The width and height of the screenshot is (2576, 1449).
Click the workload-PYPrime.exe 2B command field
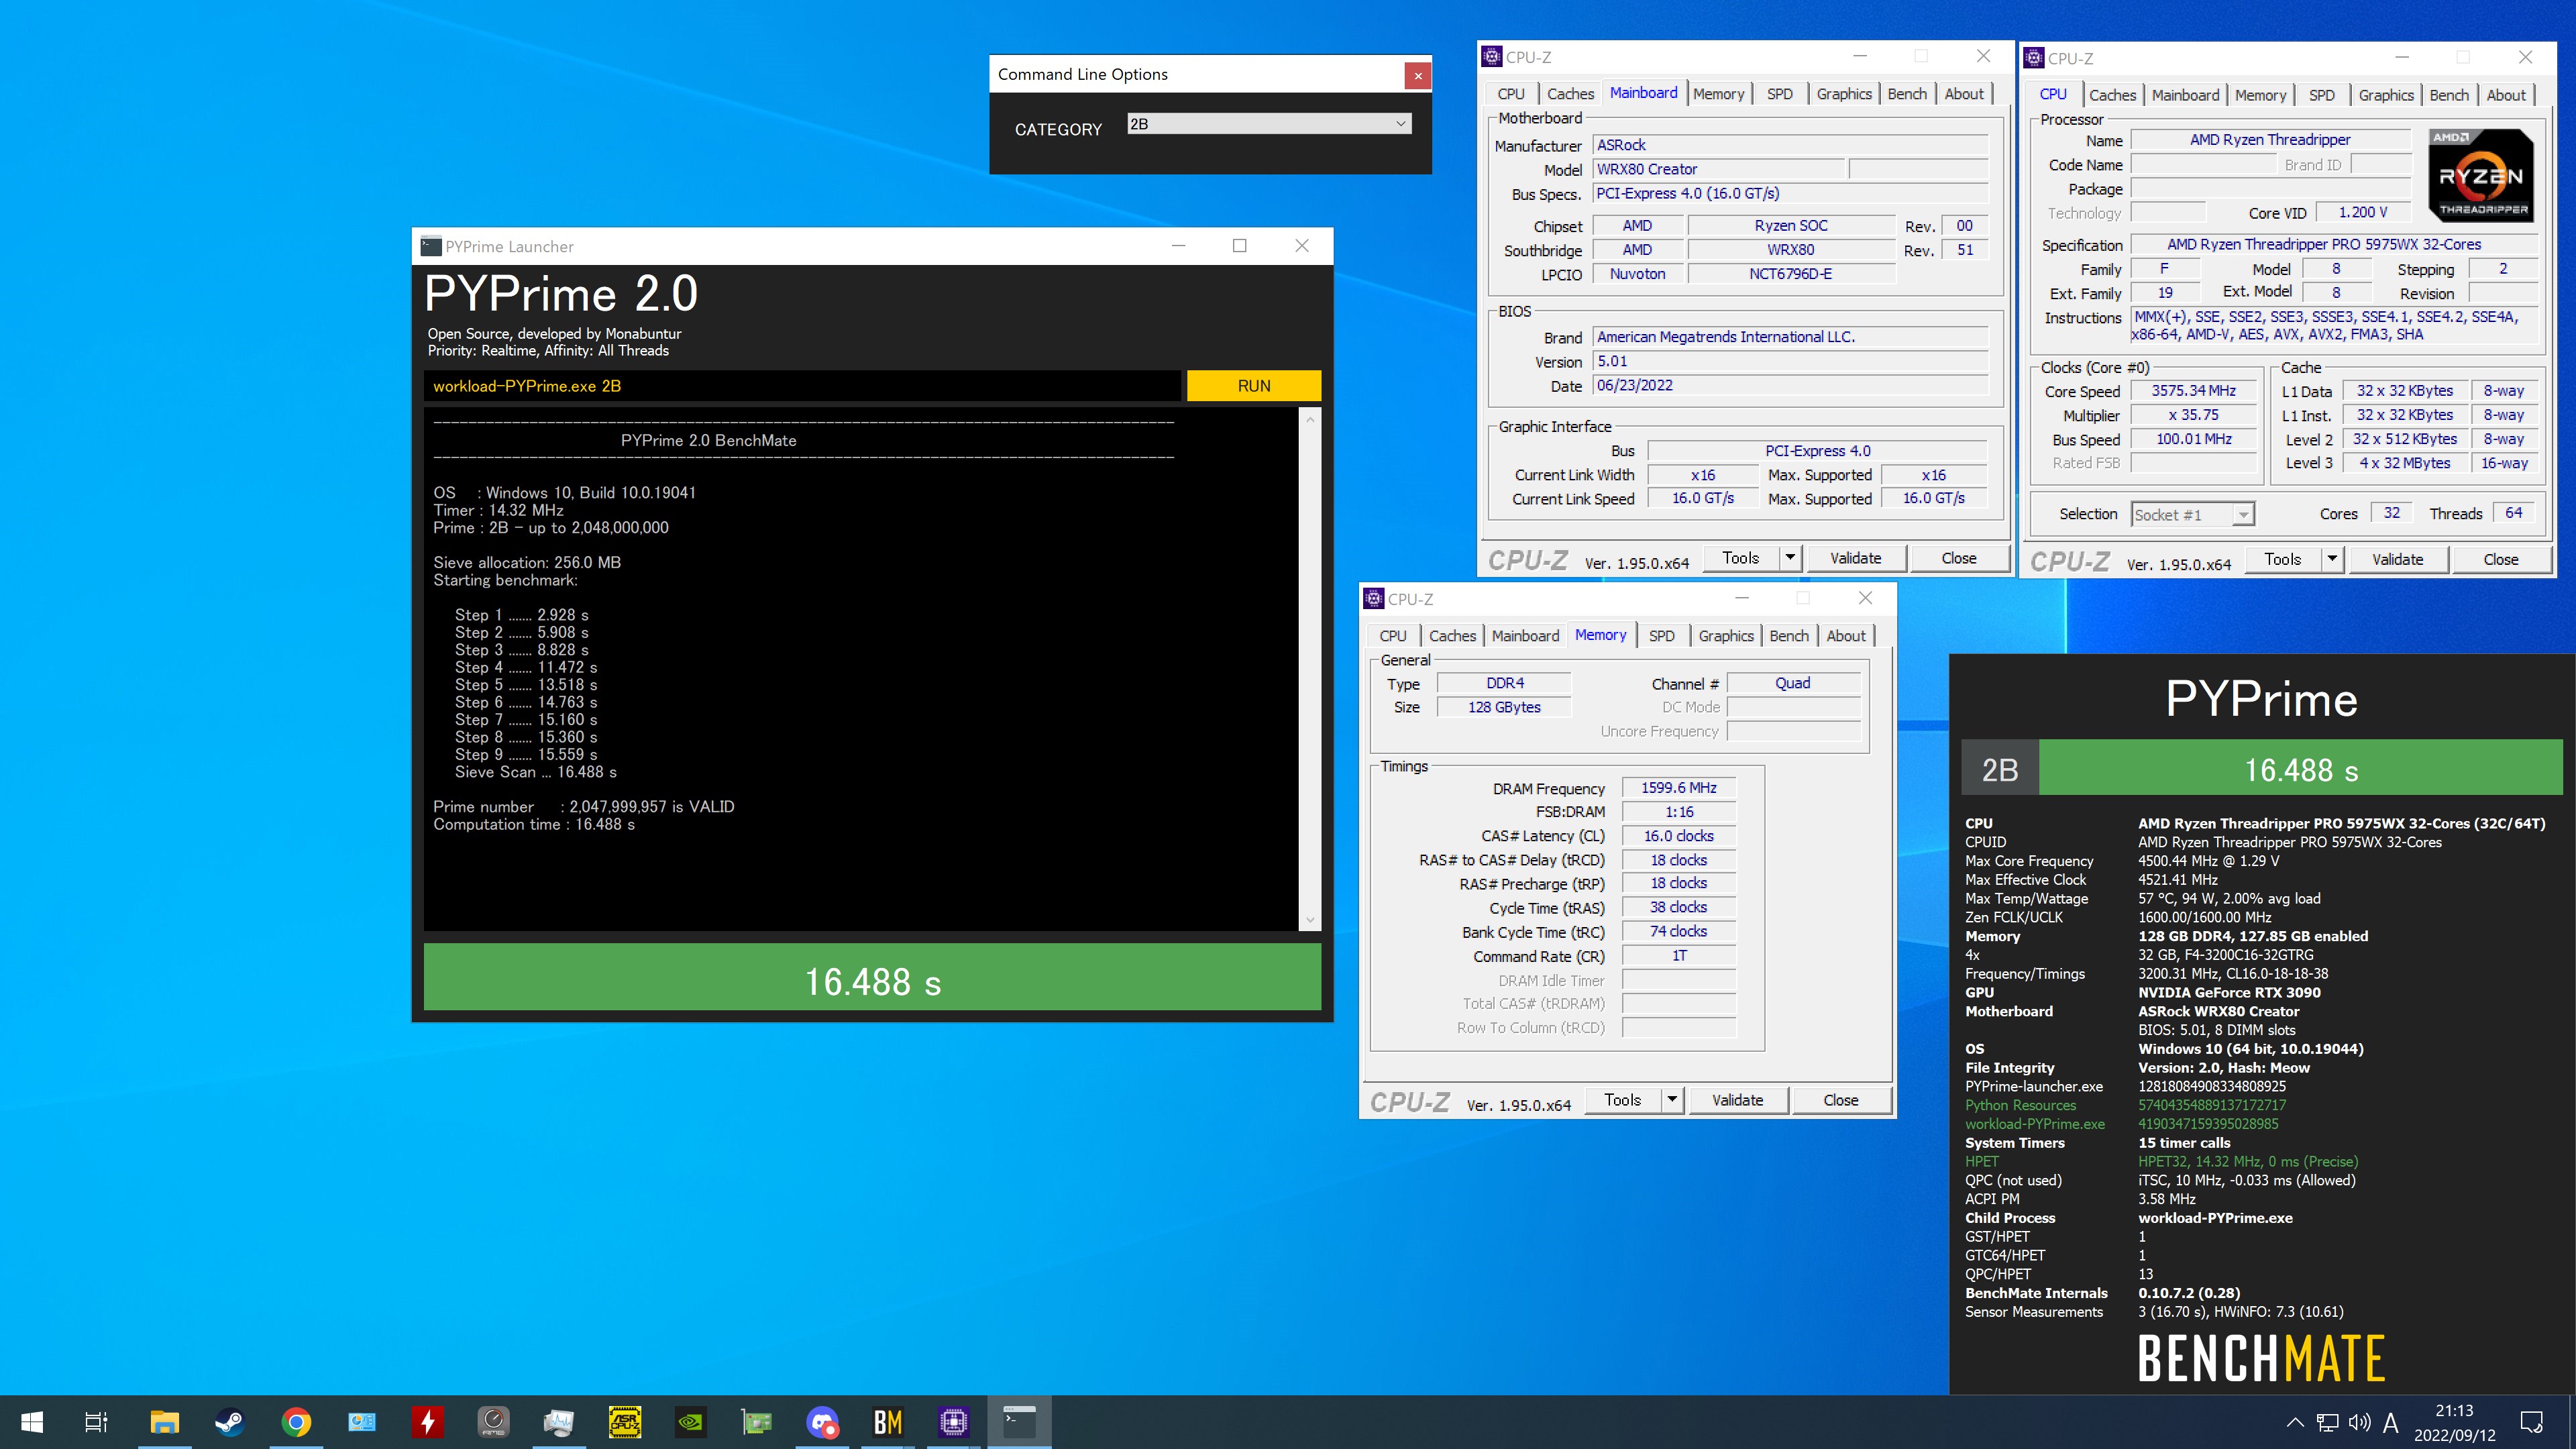click(x=802, y=386)
